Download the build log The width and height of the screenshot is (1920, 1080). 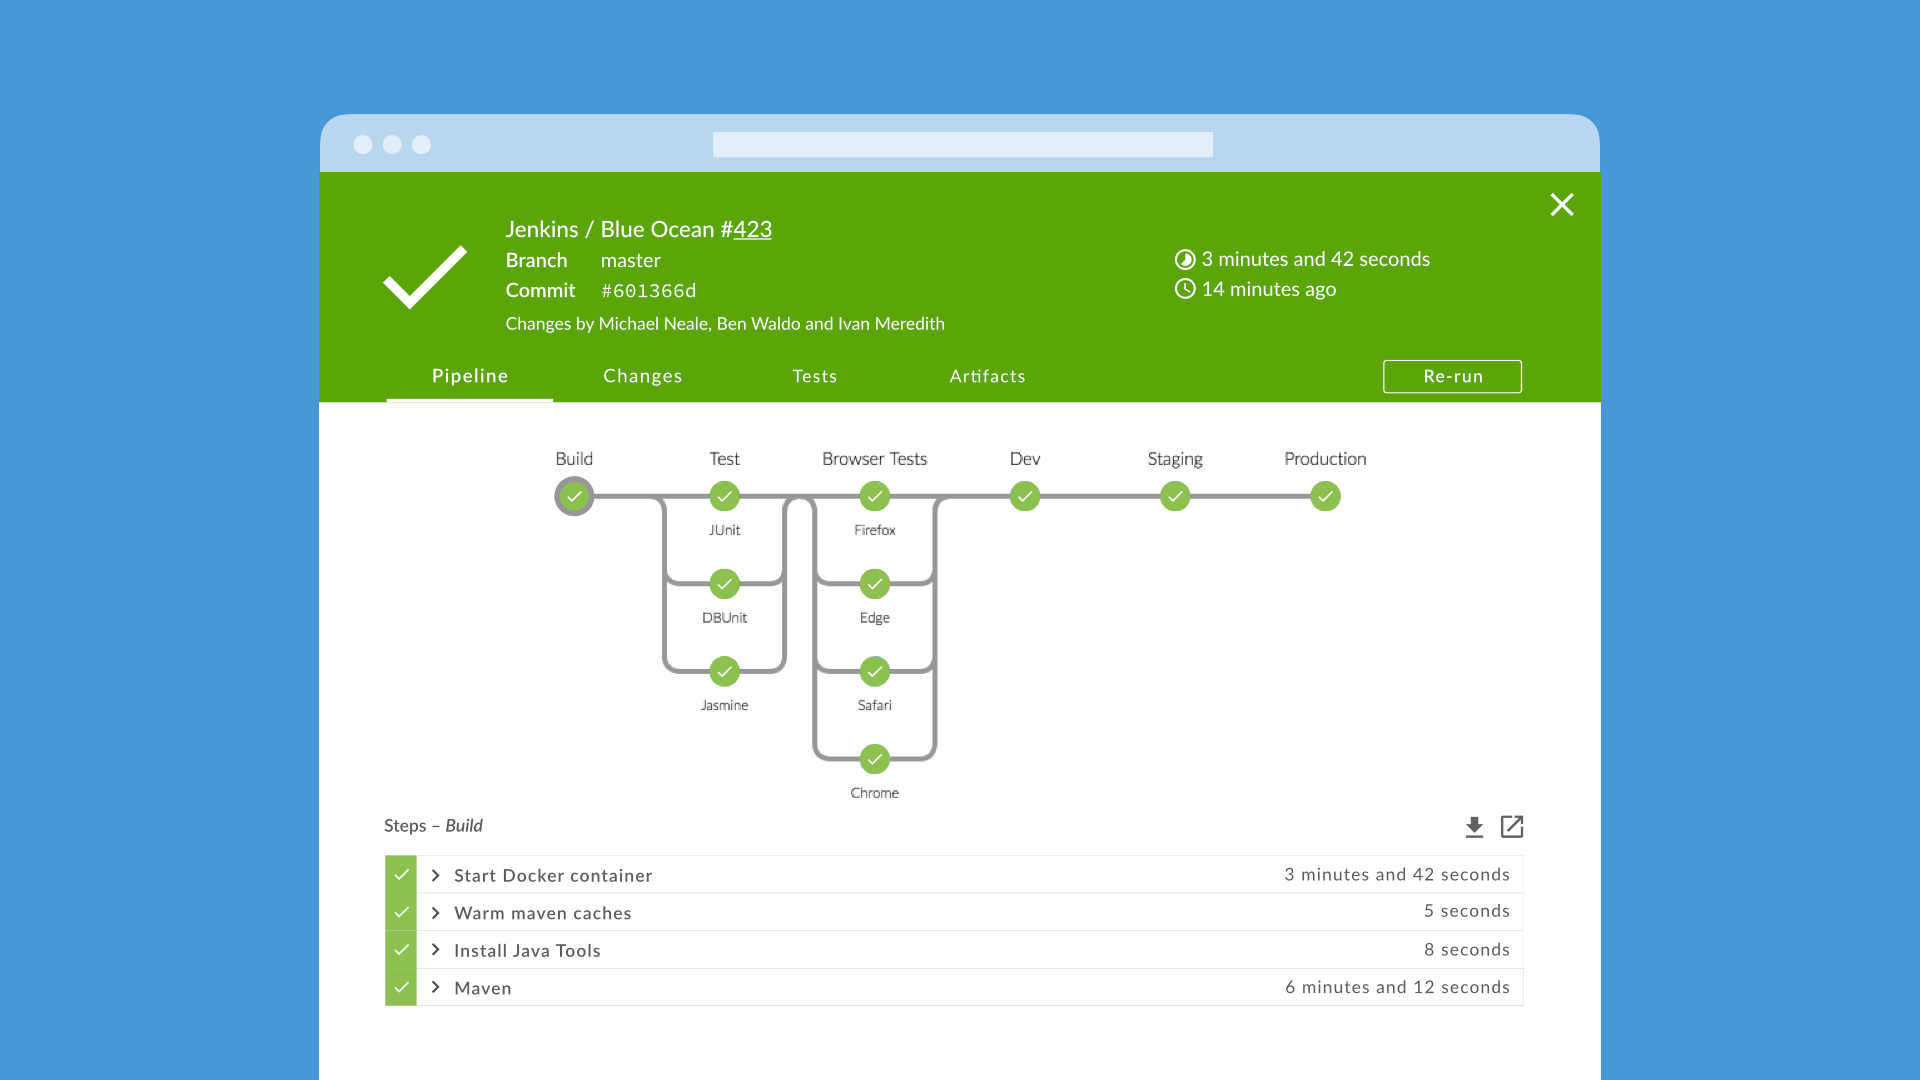click(x=1474, y=827)
